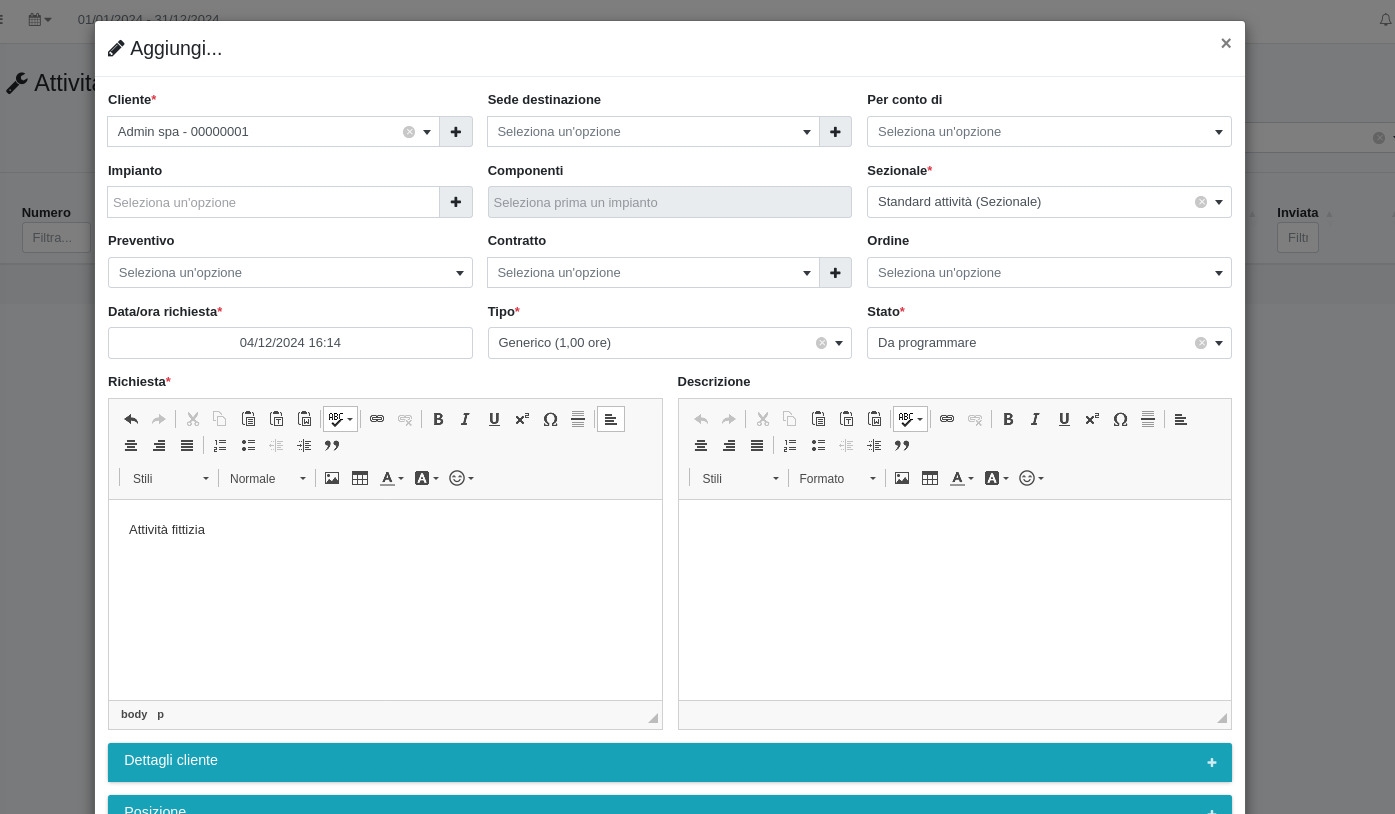Click the undo arrow in Richiesta toolbar

click(x=131, y=419)
